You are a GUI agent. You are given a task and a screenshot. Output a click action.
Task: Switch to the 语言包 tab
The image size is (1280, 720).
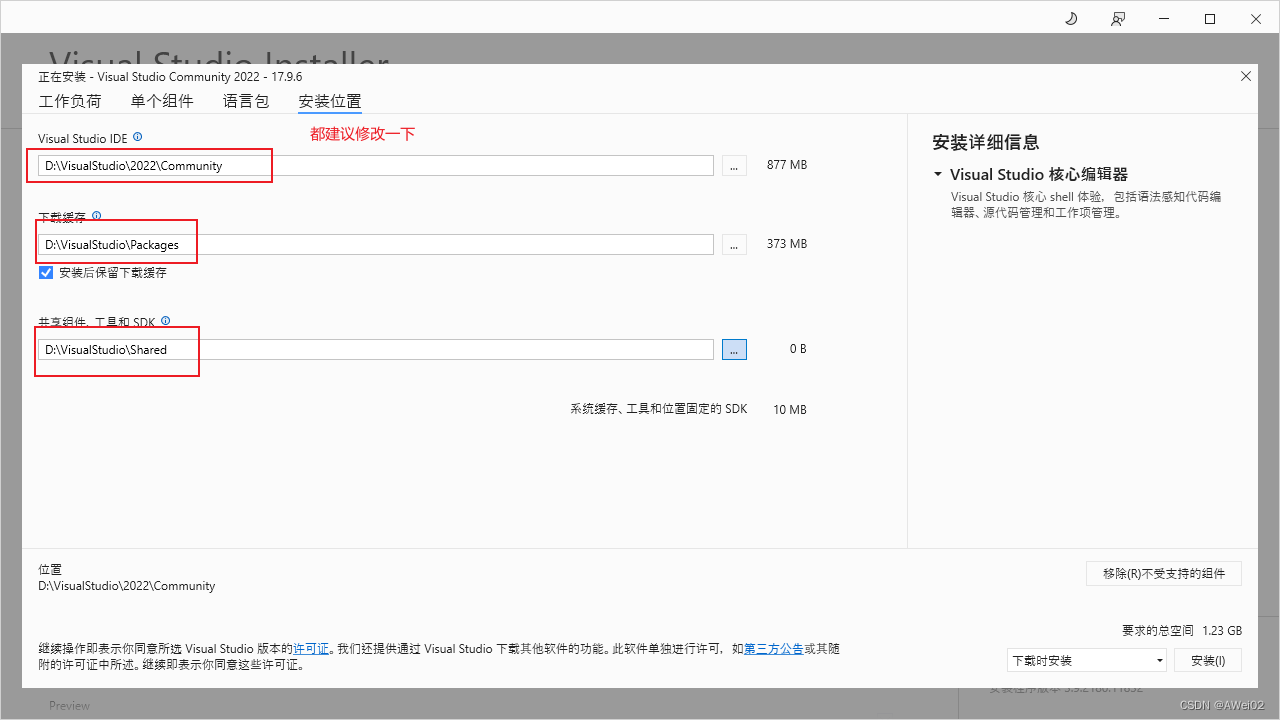pyautogui.click(x=246, y=101)
